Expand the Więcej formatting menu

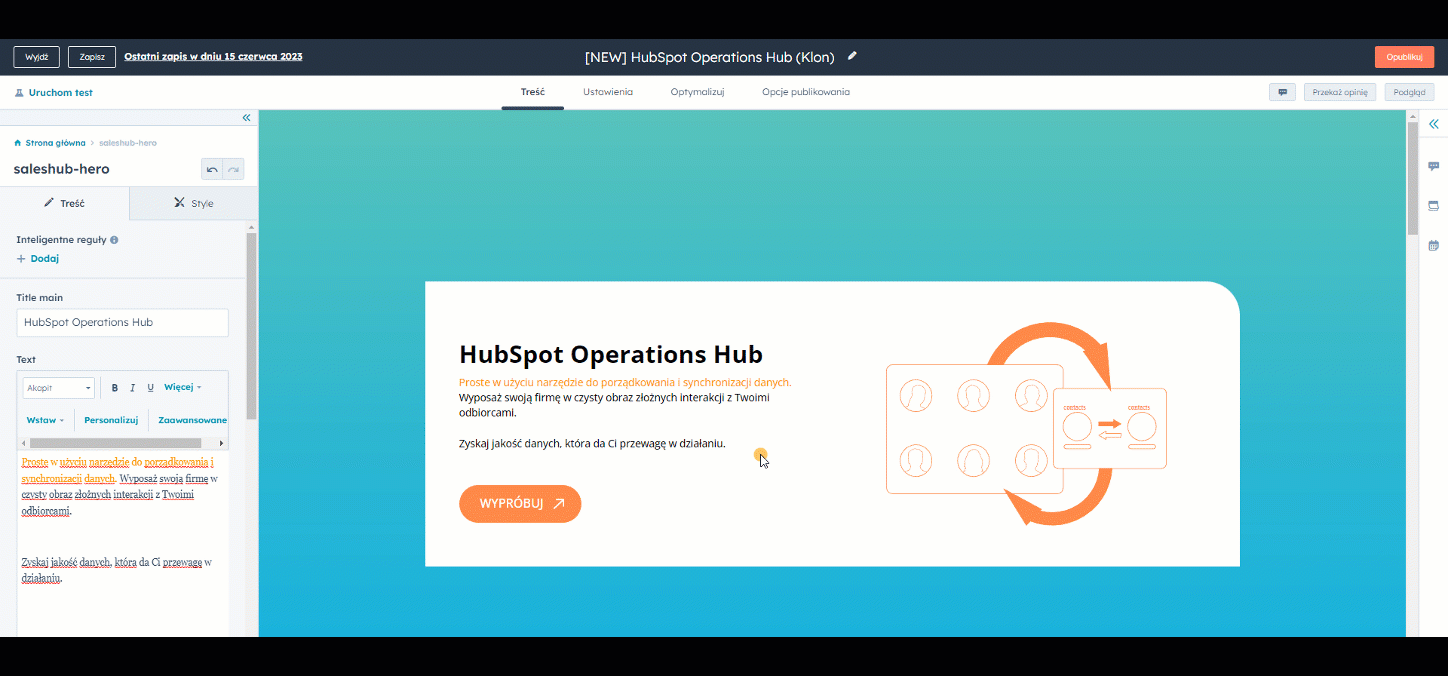182,388
